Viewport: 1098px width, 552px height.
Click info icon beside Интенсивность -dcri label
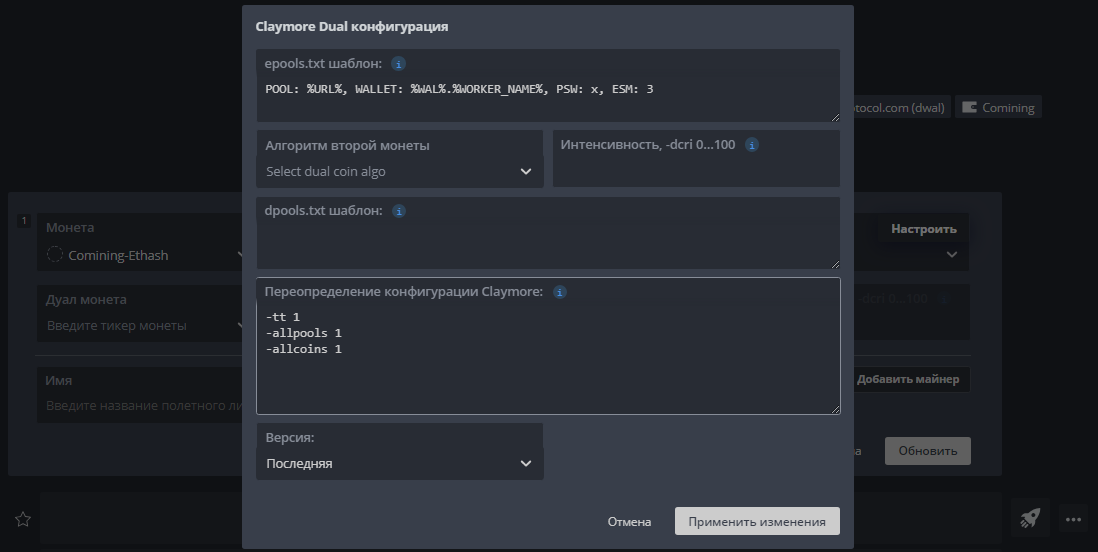point(751,145)
